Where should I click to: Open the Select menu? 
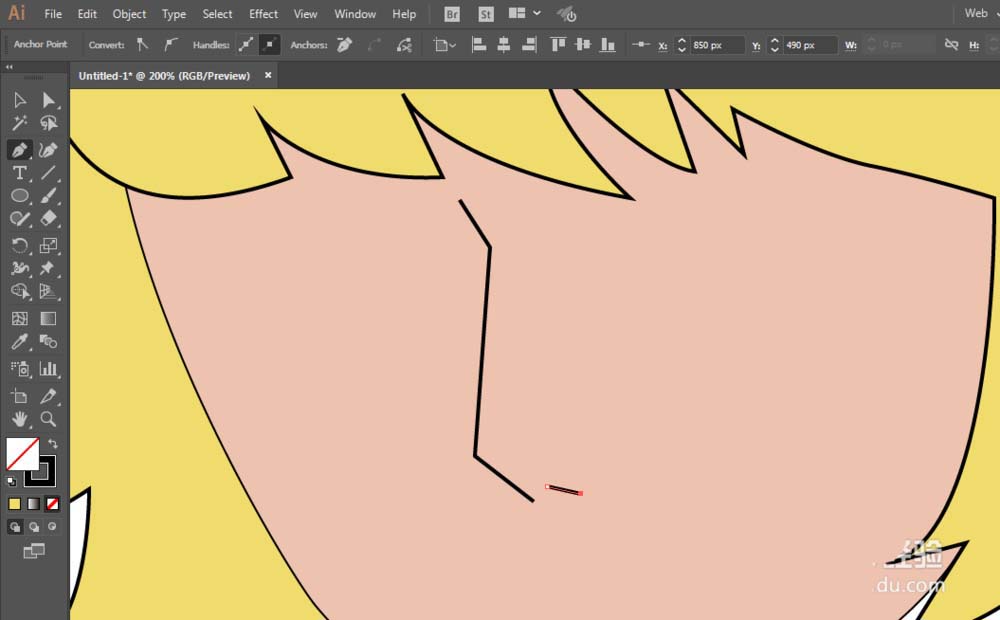coord(217,14)
